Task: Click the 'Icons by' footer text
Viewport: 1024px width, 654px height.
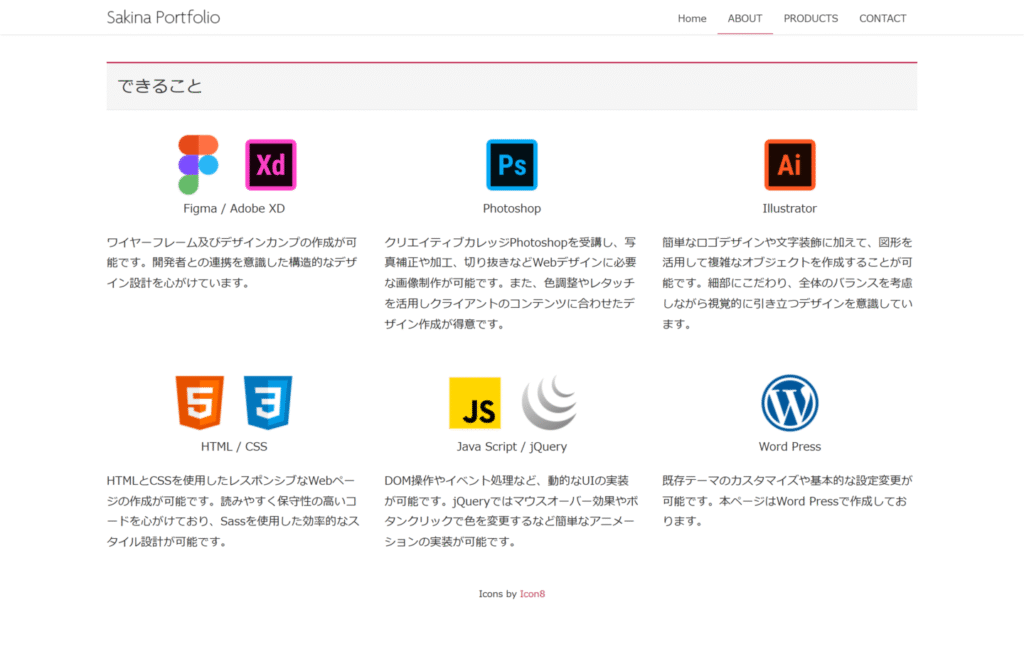Action: point(498,594)
